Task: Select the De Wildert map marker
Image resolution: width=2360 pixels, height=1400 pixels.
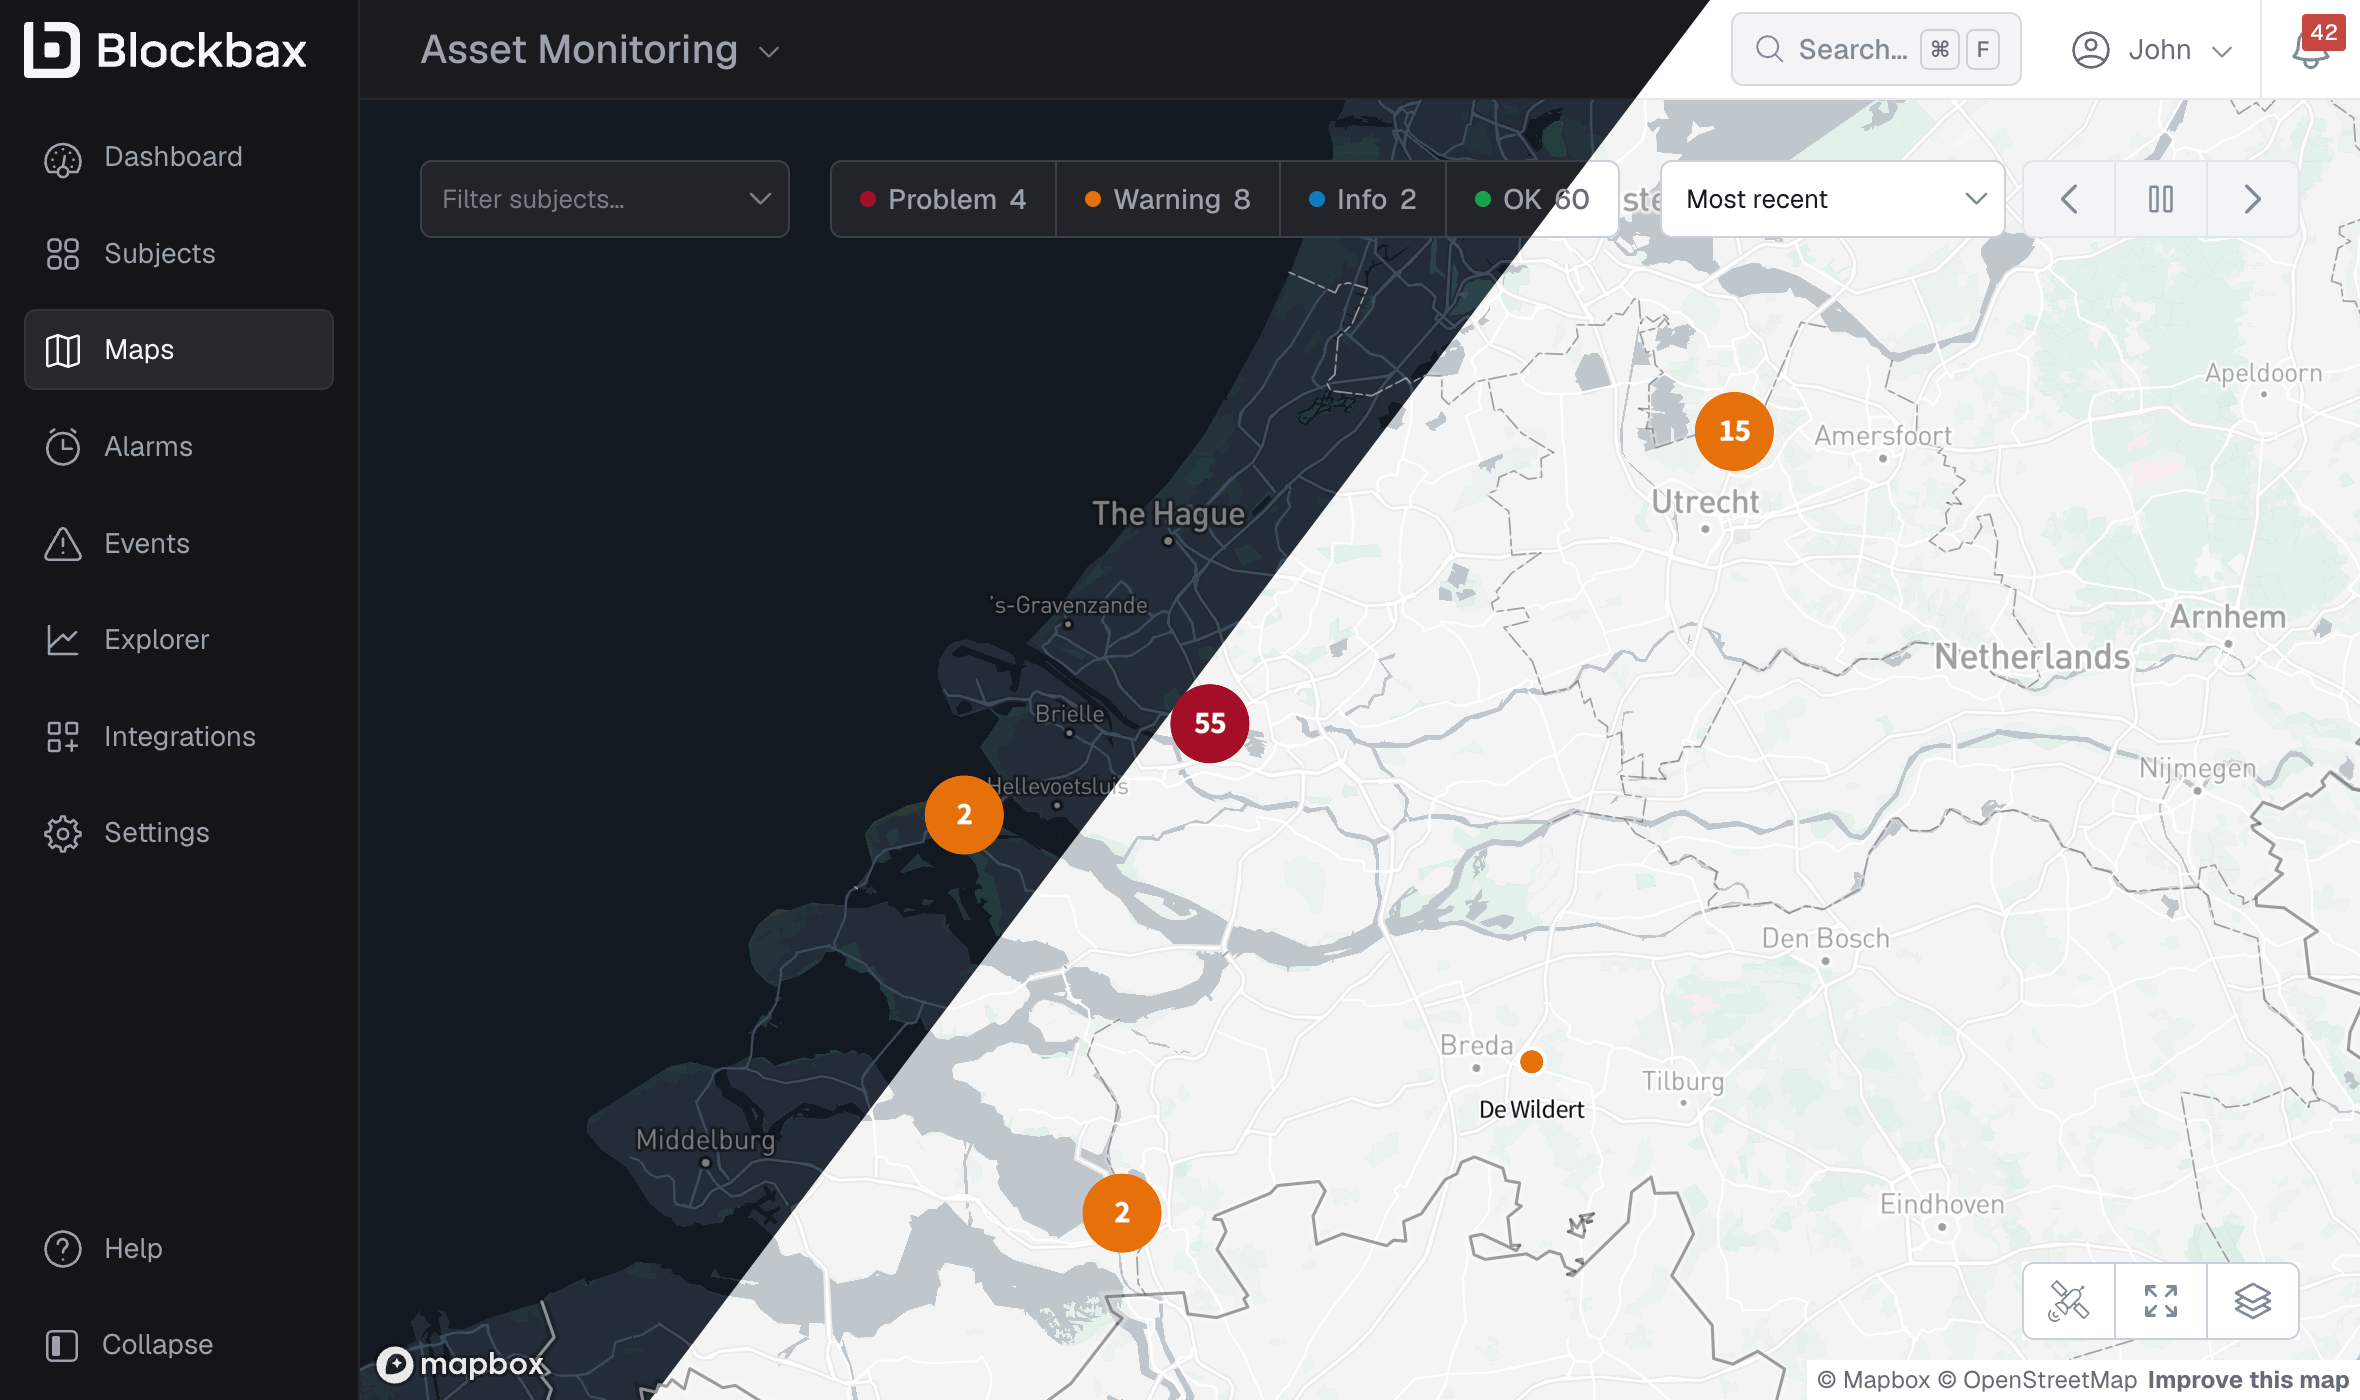Action: 1531,1061
